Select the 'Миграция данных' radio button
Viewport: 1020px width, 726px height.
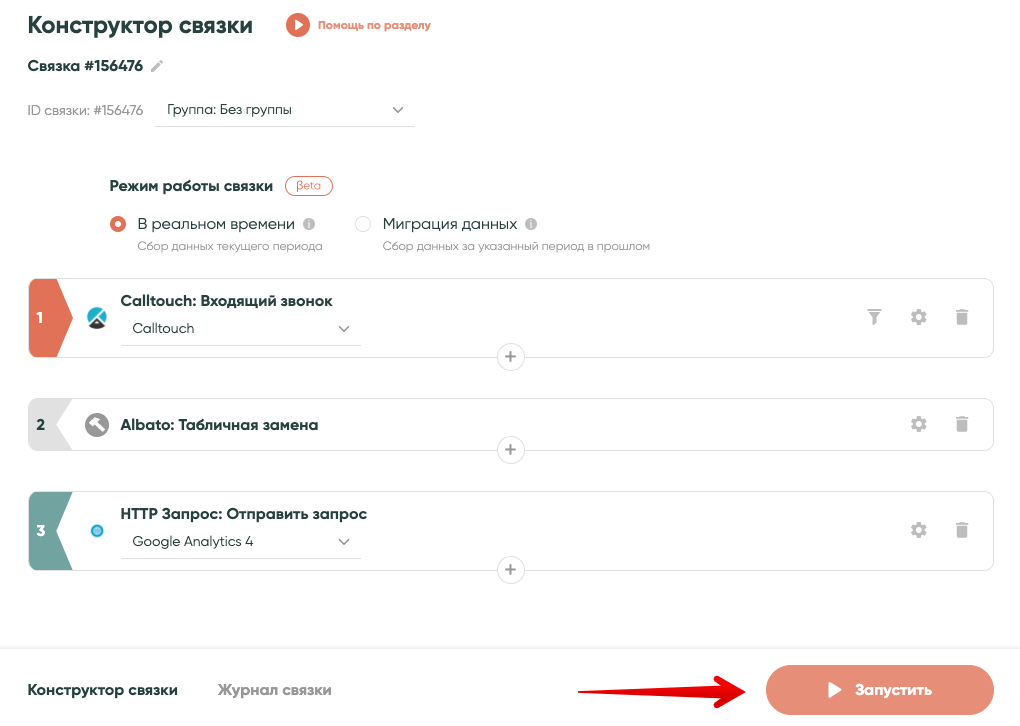click(363, 224)
